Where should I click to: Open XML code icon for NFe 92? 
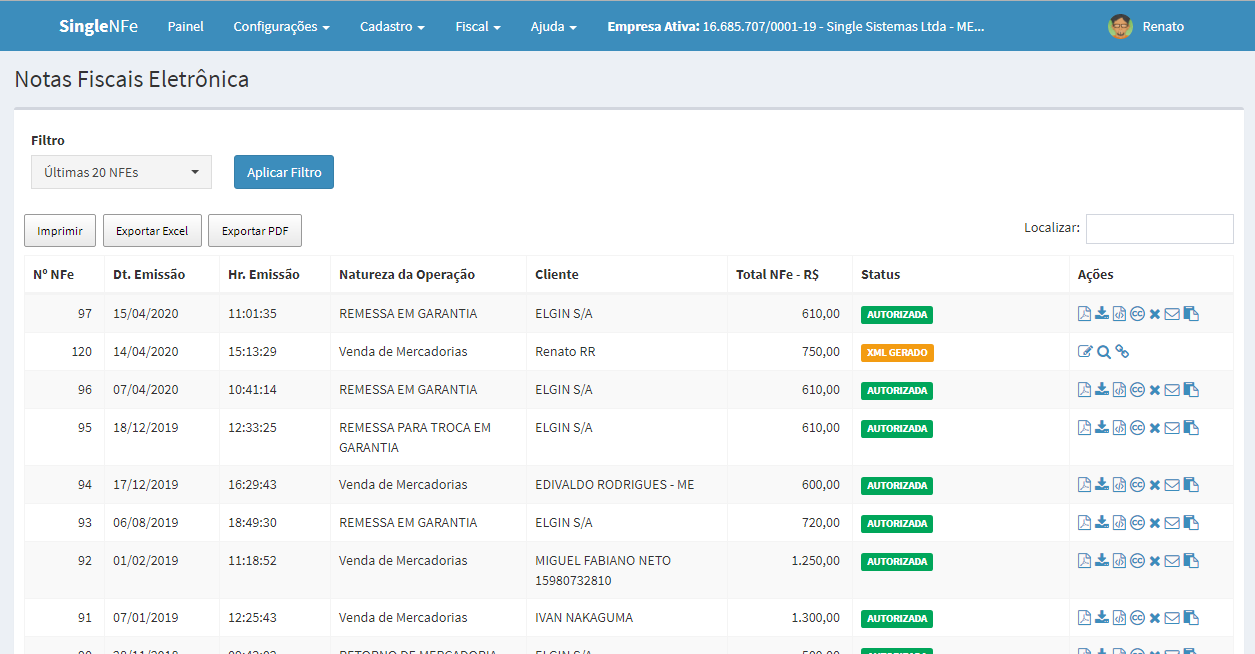point(1120,561)
